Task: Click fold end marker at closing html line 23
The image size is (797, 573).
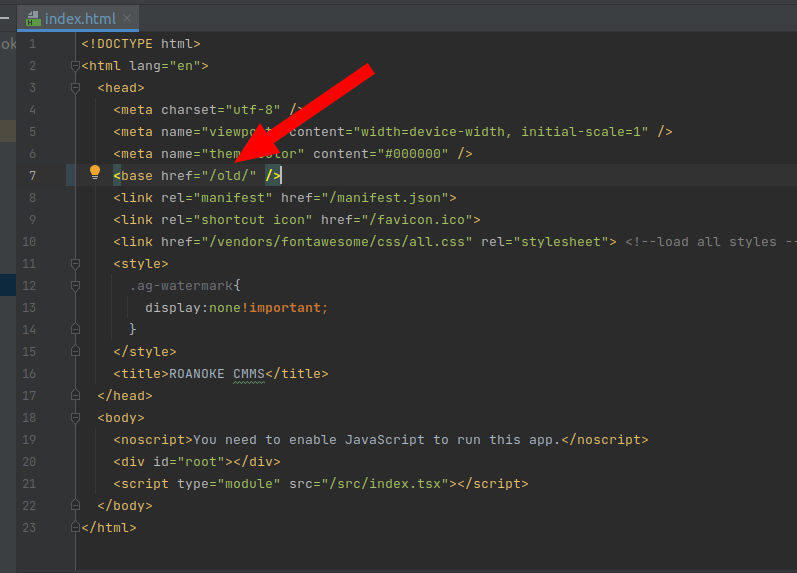Action: coord(75,527)
